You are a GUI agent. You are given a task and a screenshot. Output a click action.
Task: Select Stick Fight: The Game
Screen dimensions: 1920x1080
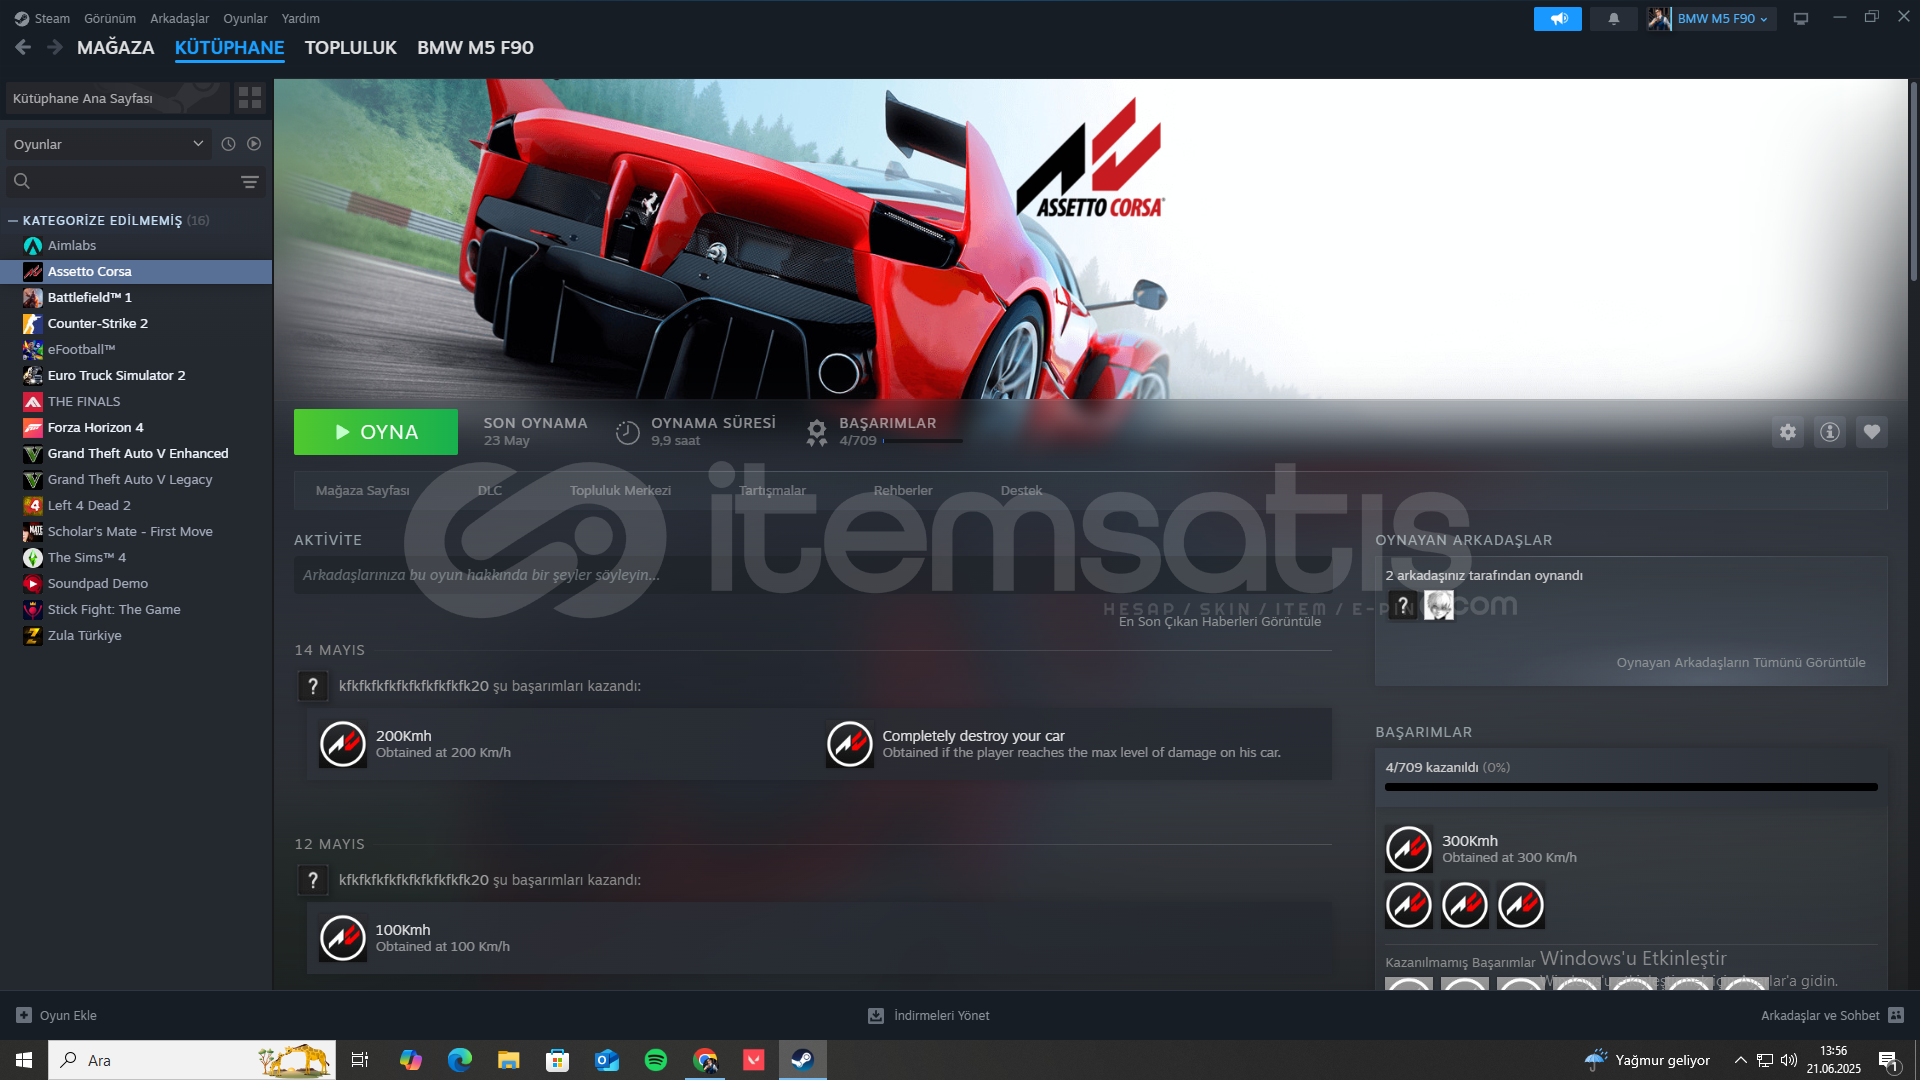coord(136,609)
